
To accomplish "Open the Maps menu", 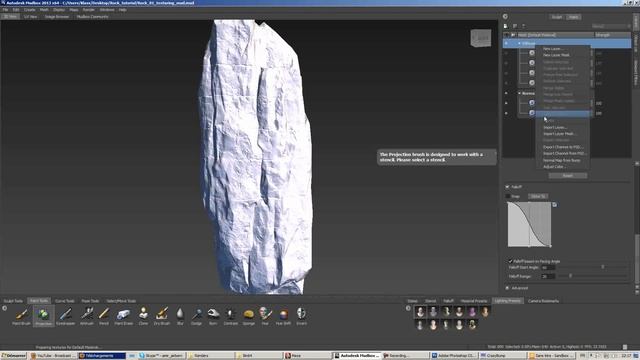I will (x=73, y=9).
